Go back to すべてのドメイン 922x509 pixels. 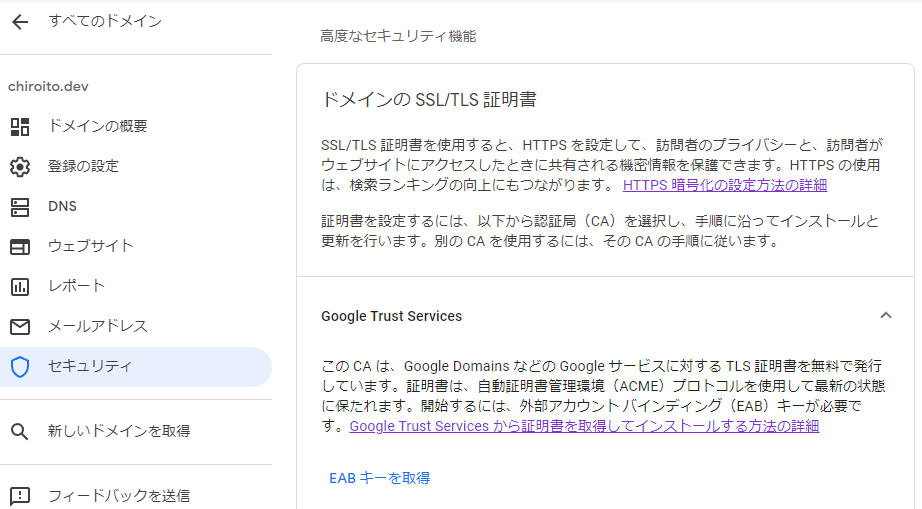tap(105, 22)
